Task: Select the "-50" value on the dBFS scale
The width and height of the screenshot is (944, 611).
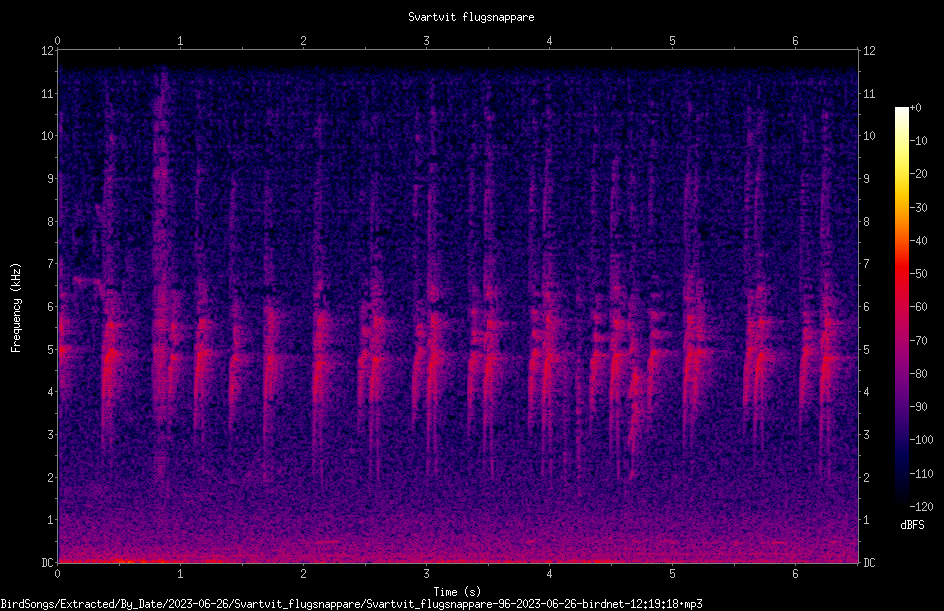Action: (x=919, y=274)
